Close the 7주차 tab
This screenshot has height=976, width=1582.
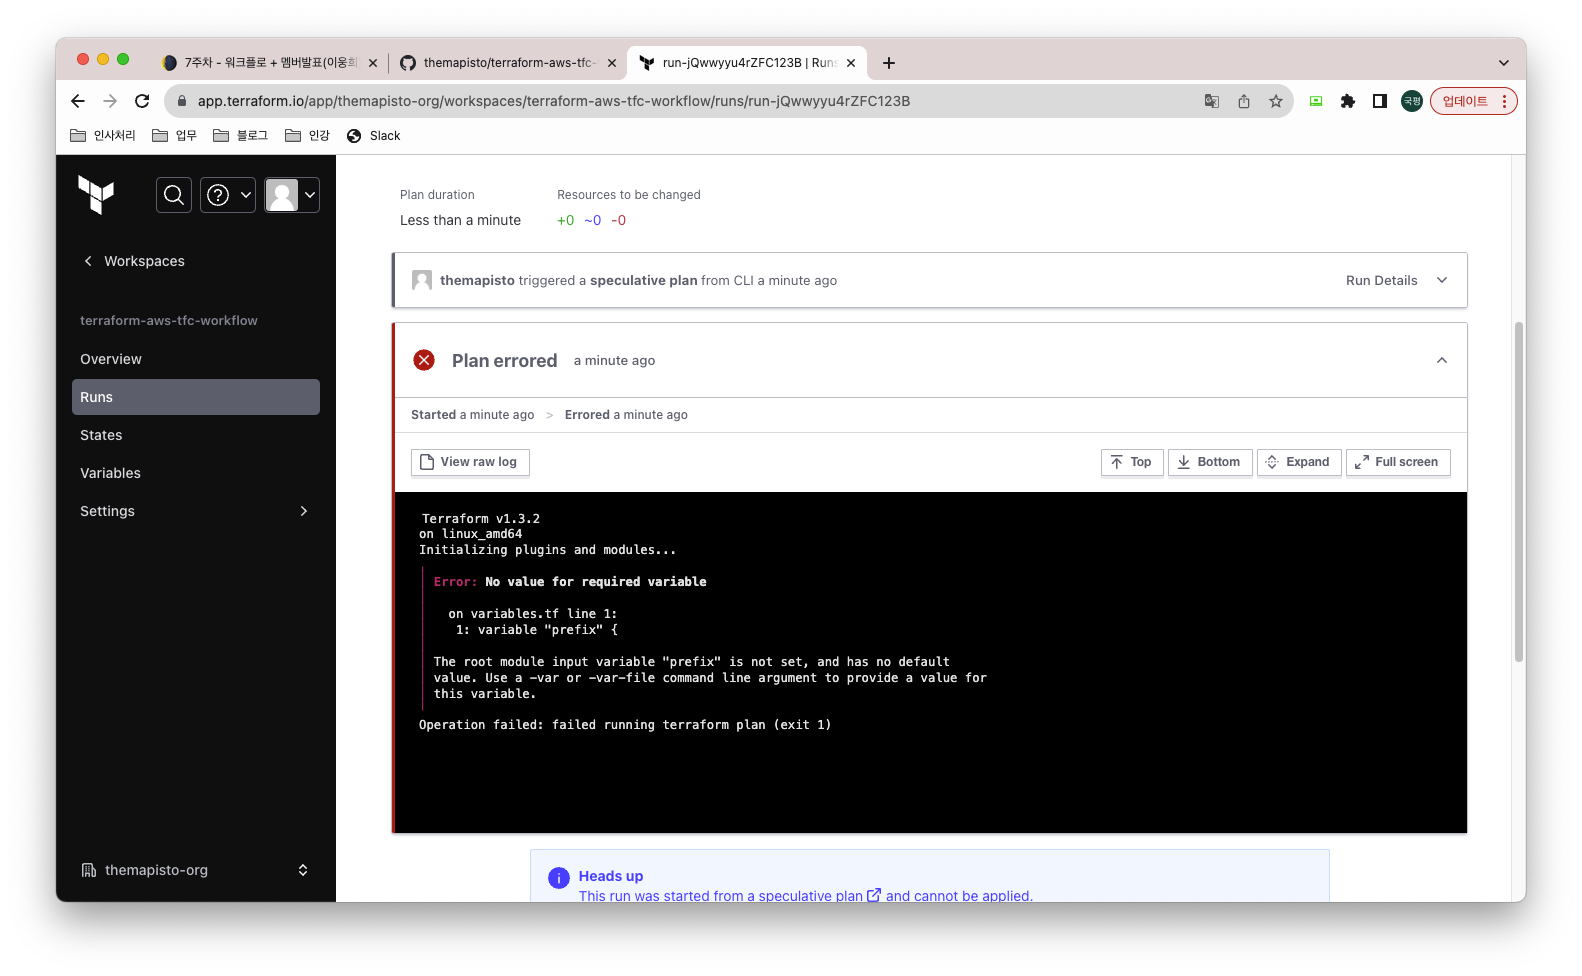click(373, 63)
